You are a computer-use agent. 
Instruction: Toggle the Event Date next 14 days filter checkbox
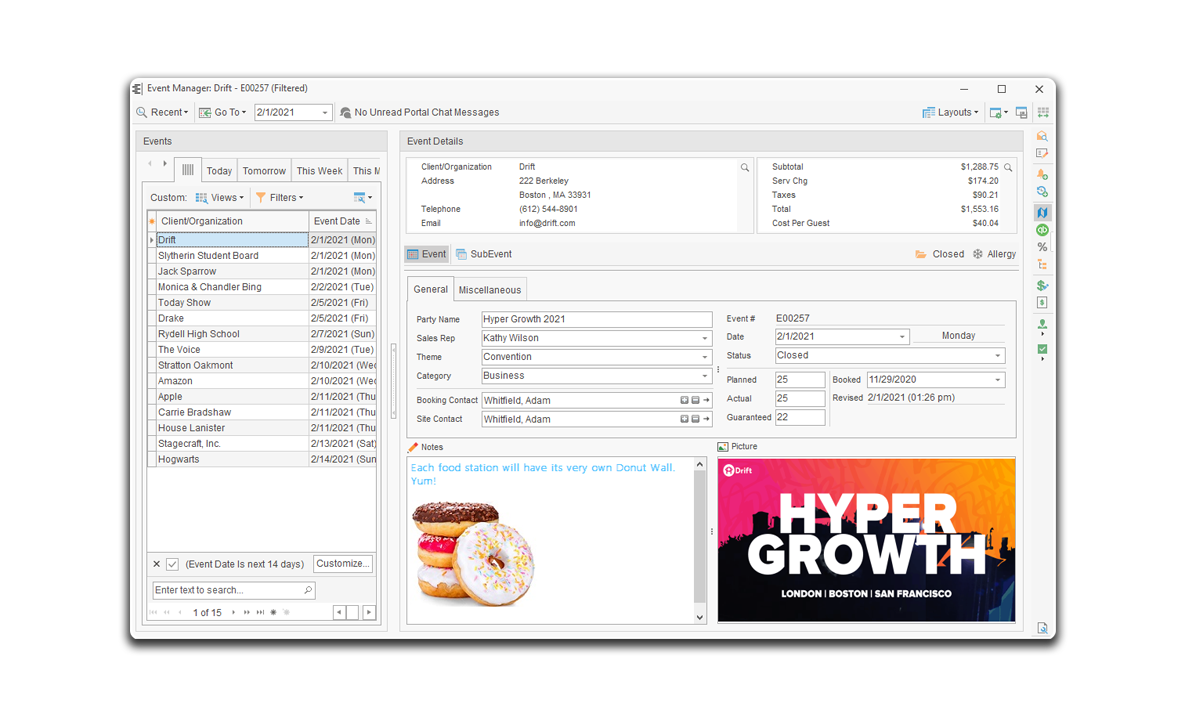click(x=172, y=564)
